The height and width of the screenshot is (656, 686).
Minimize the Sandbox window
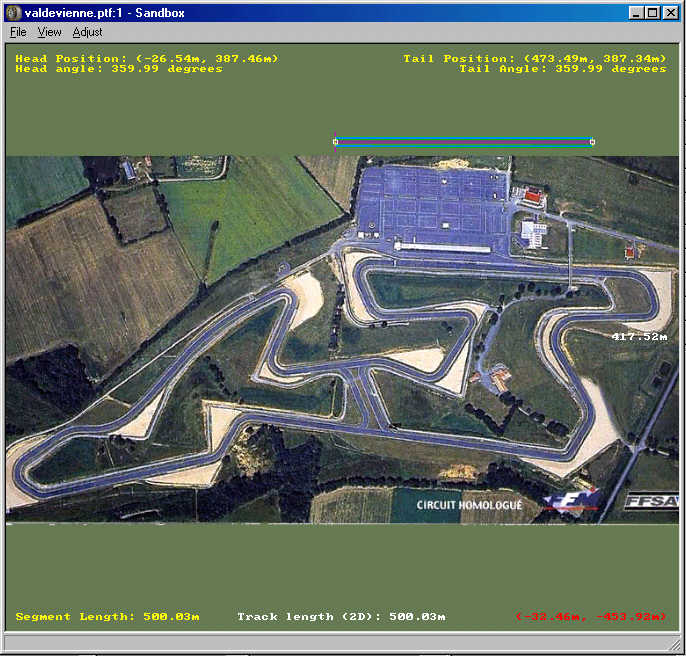636,13
